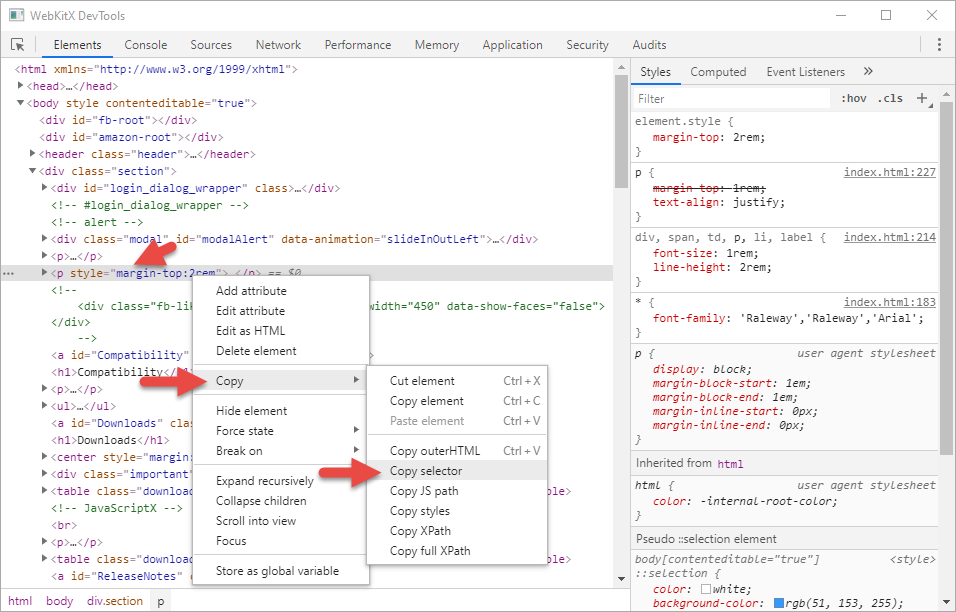The height and width of the screenshot is (612, 956).
Task: Expand the div class="important" node
Action: click(x=45, y=473)
